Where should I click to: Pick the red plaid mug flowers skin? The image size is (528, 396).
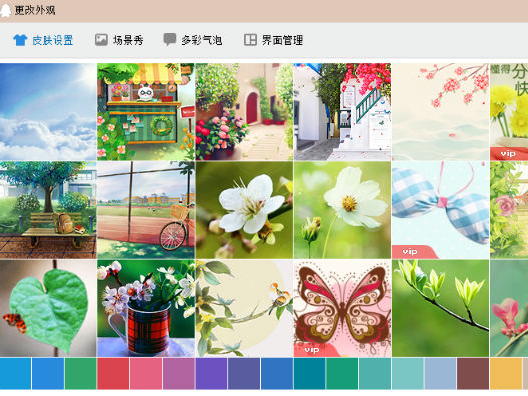point(146,308)
